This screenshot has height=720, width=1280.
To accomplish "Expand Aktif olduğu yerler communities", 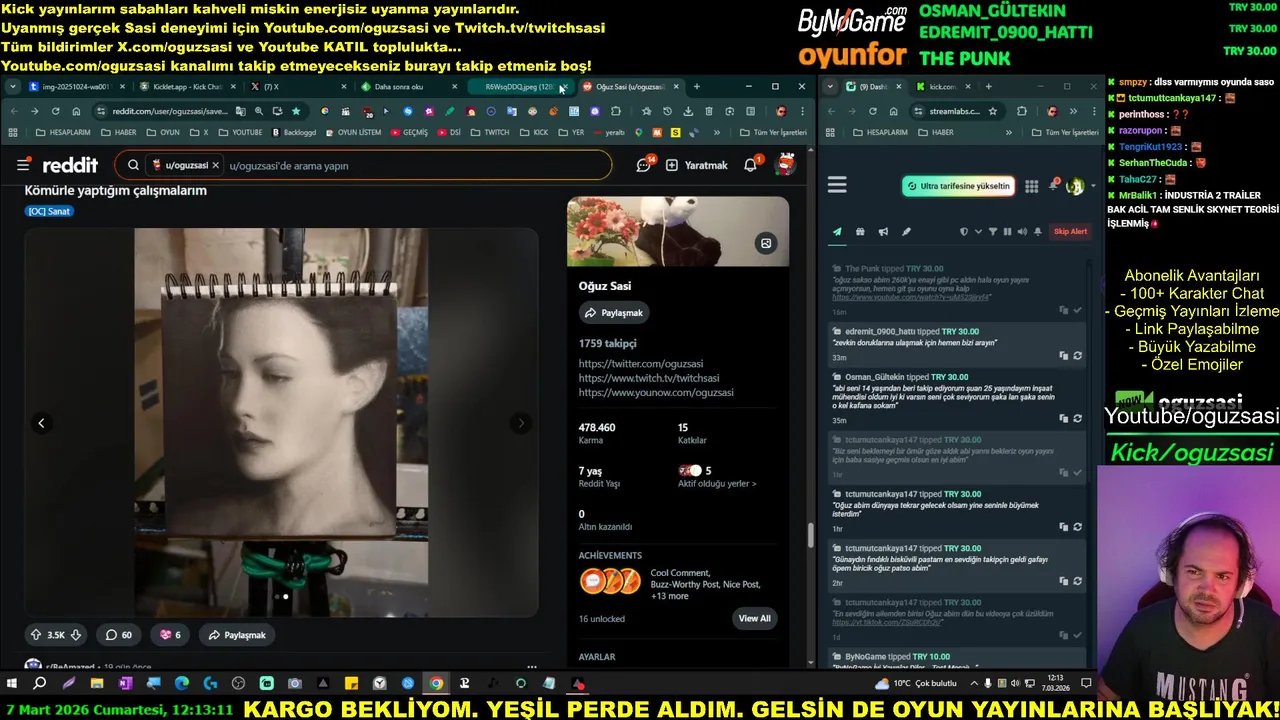I will [x=717, y=484].
